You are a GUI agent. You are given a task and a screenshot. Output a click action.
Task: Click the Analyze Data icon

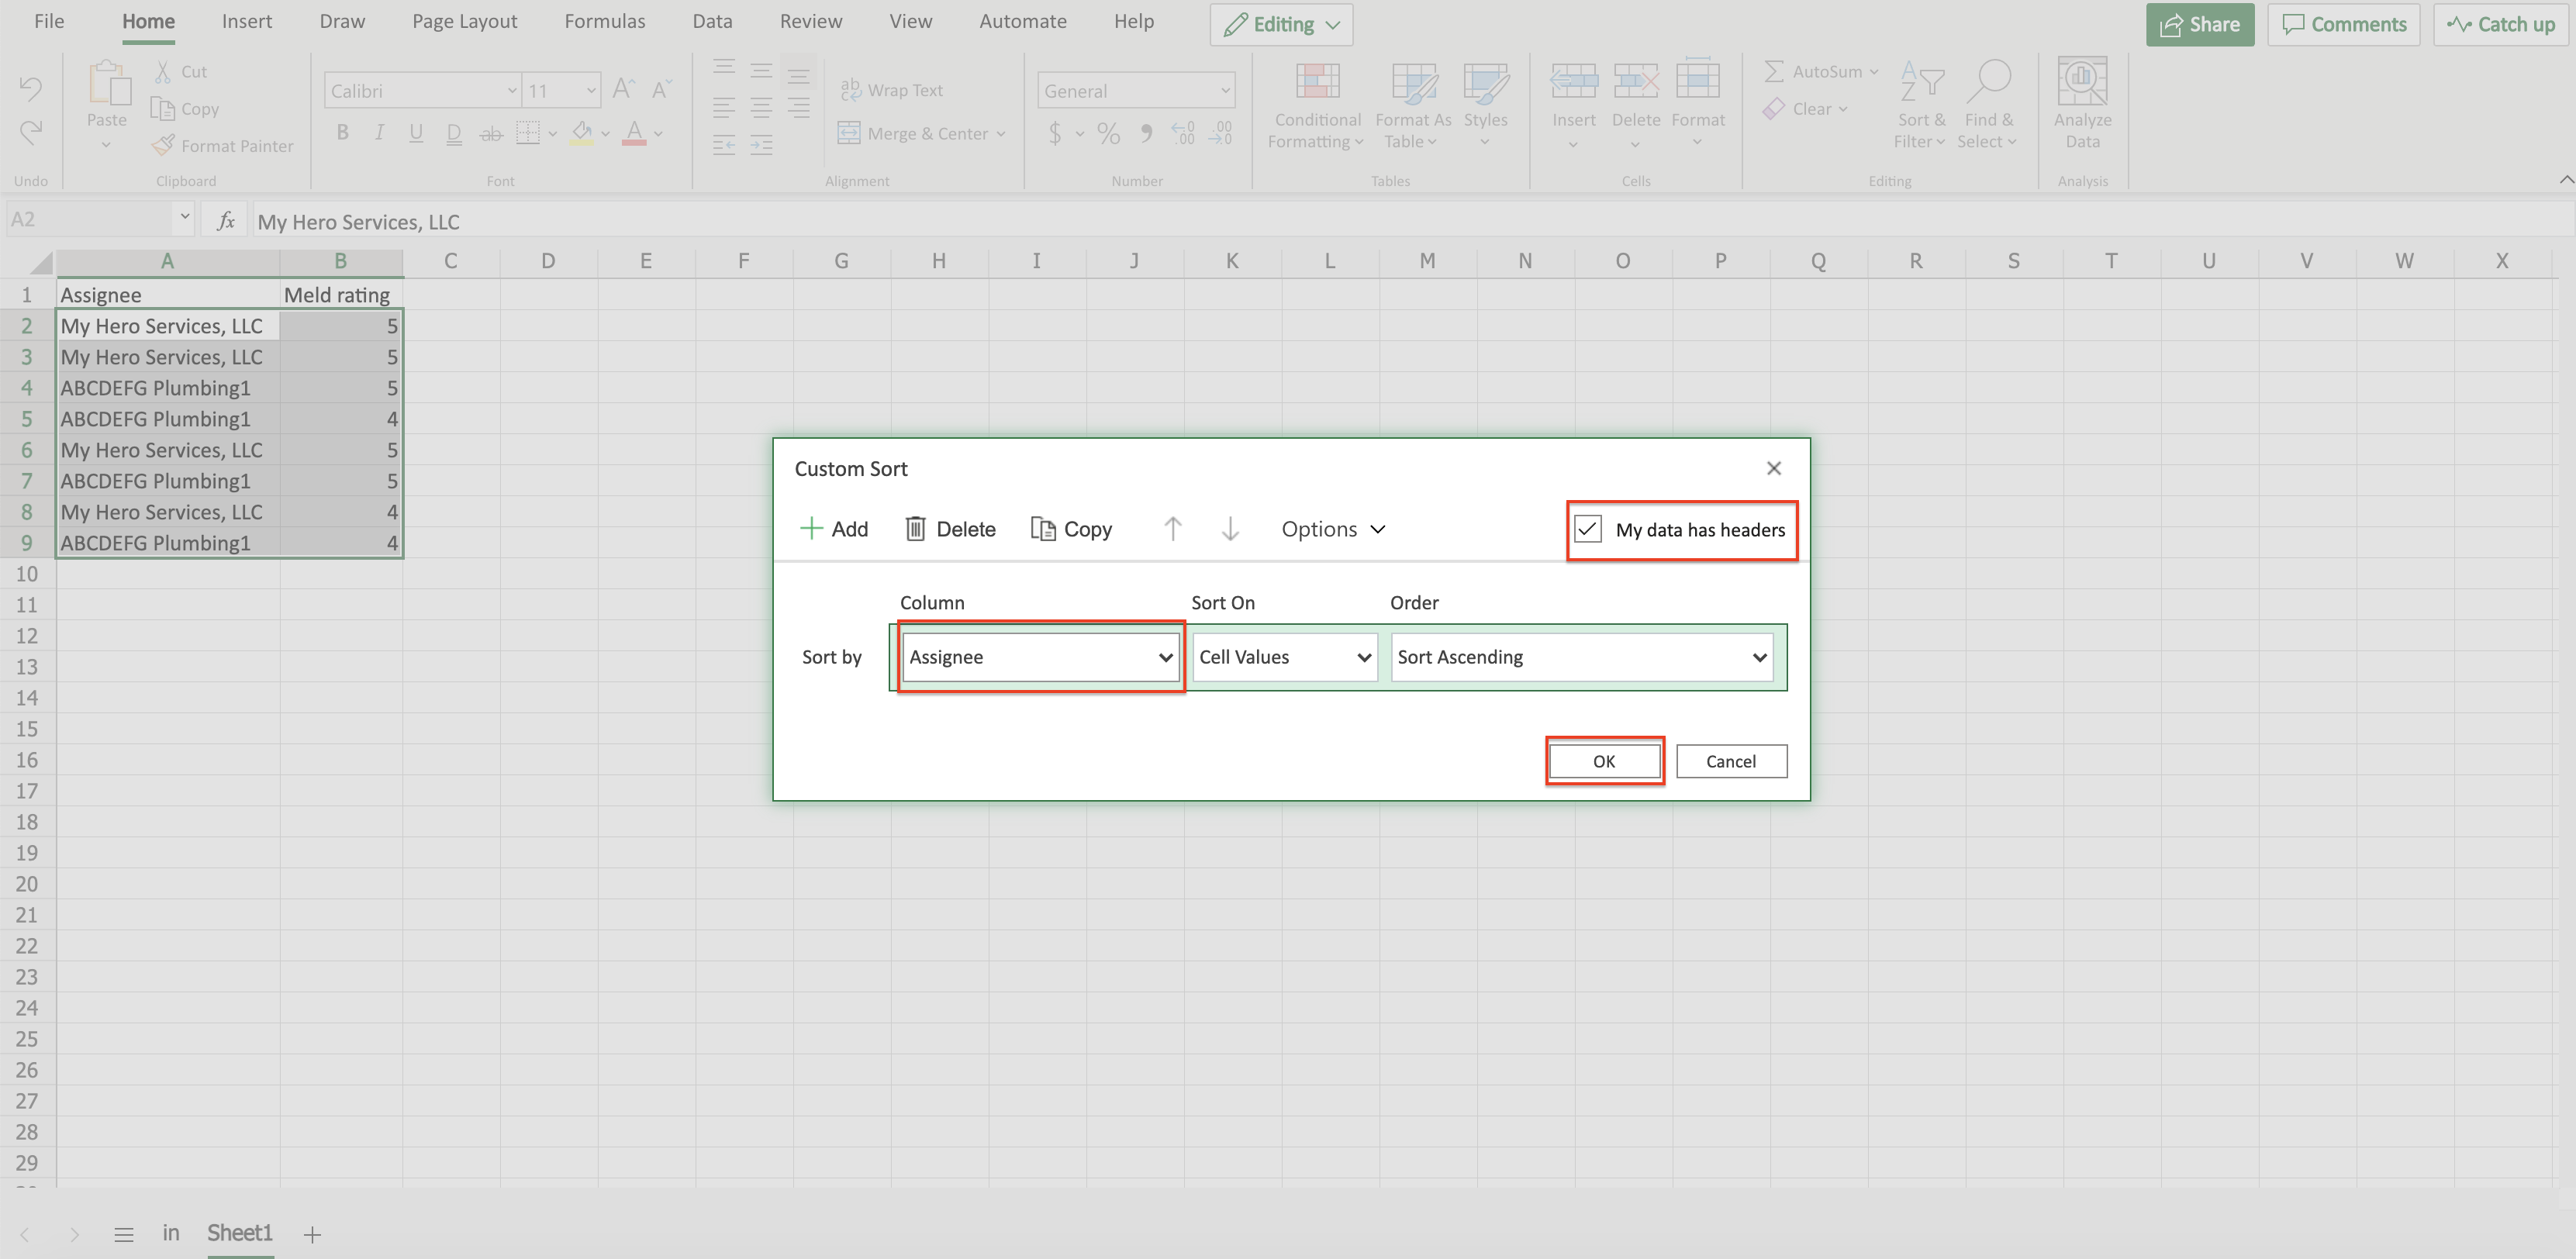[2082, 82]
